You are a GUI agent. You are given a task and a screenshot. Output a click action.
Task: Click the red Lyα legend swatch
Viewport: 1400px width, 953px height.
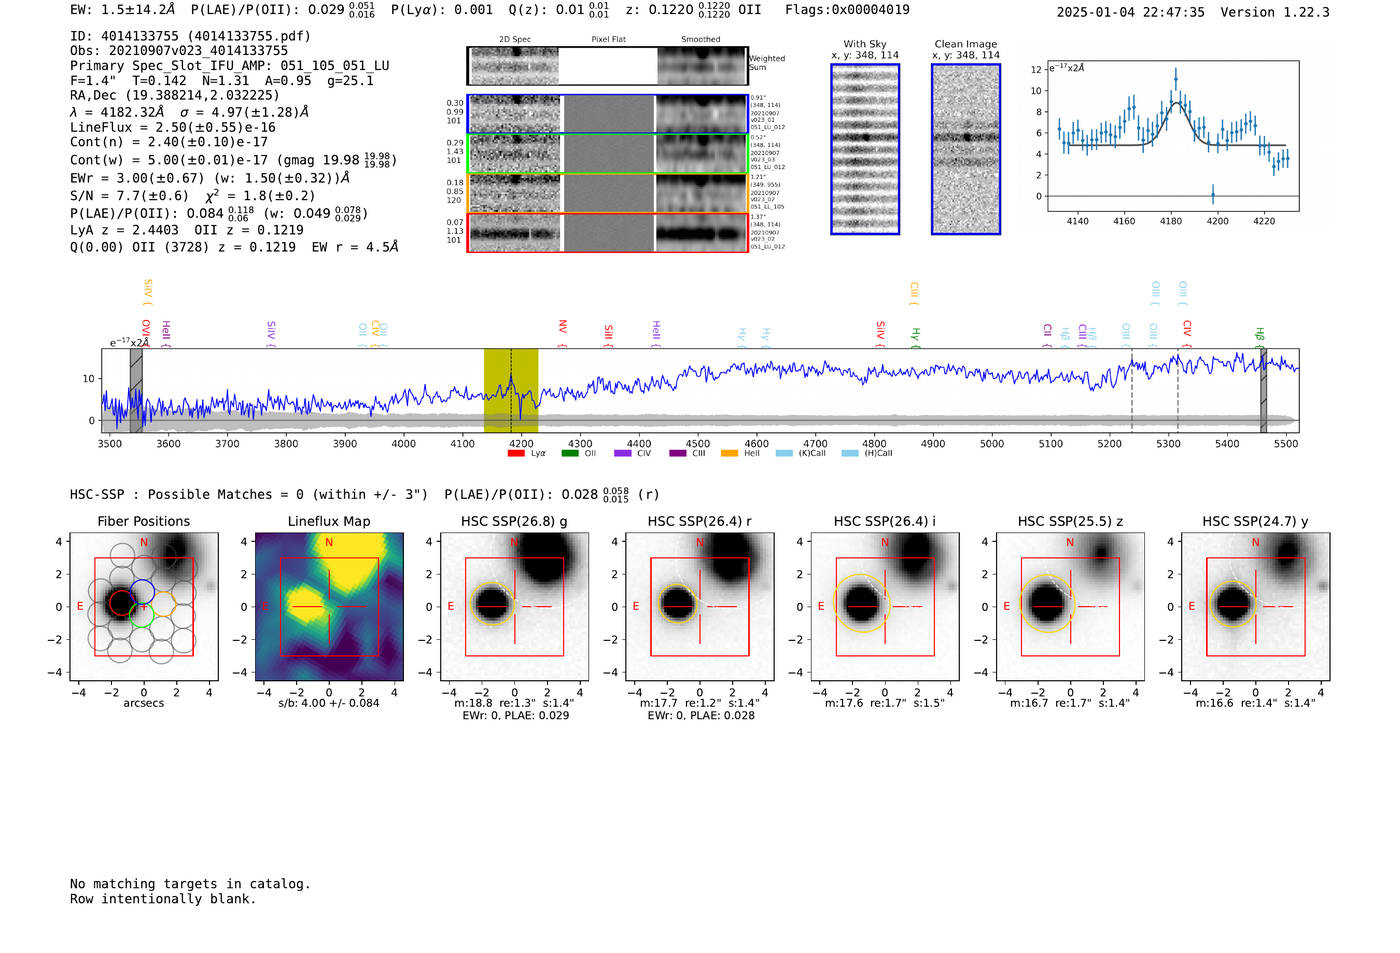pos(516,453)
